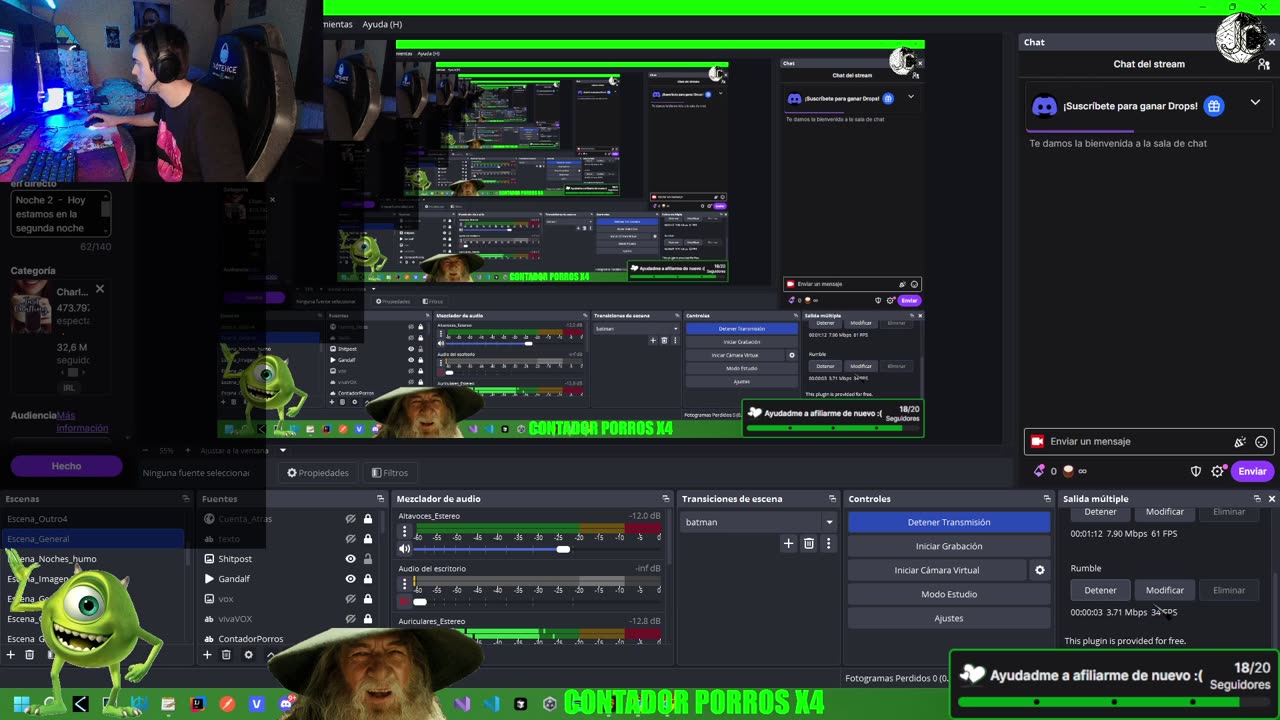Send chat message with Enviar

[x=1252, y=471]
